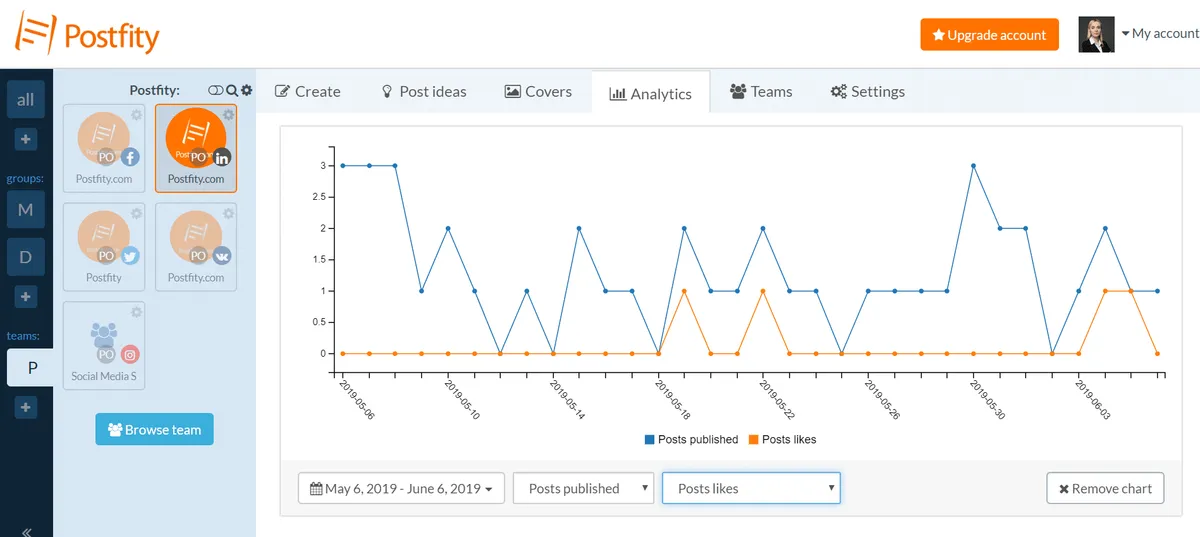This screenshot has width=1200, height=537.
Task: Toggle the switch next to Postfity label
Action: point(215,90)
